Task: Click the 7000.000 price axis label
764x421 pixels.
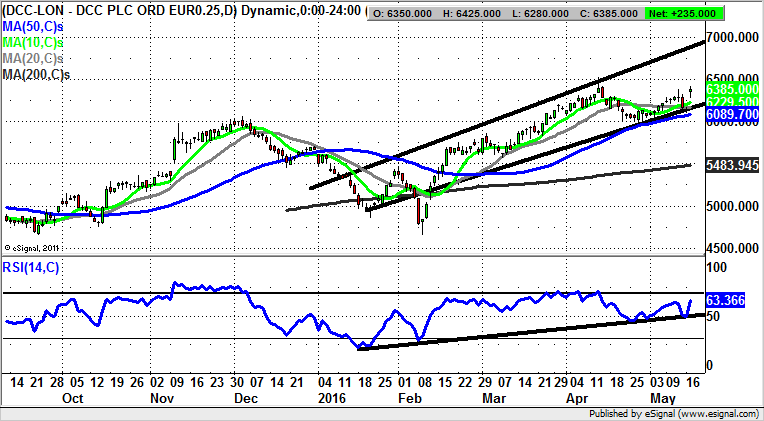Action: (729, 38)
